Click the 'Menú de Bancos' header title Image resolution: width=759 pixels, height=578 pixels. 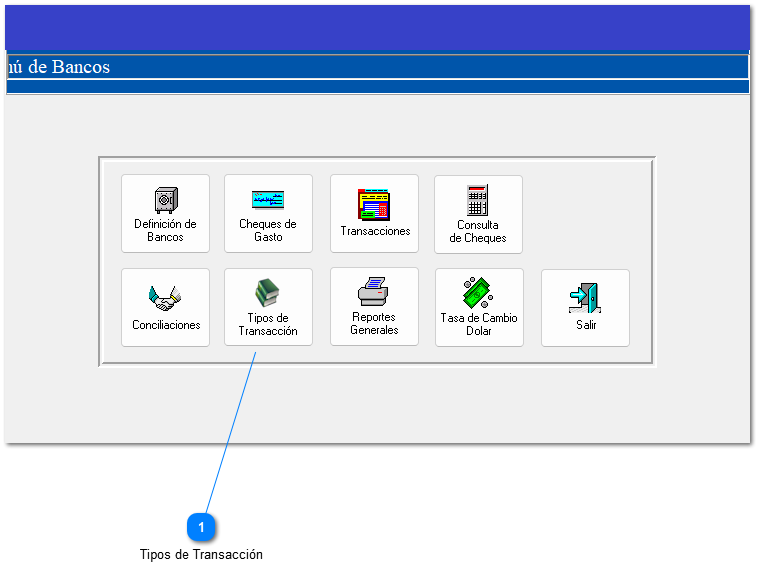pos(58,67)
